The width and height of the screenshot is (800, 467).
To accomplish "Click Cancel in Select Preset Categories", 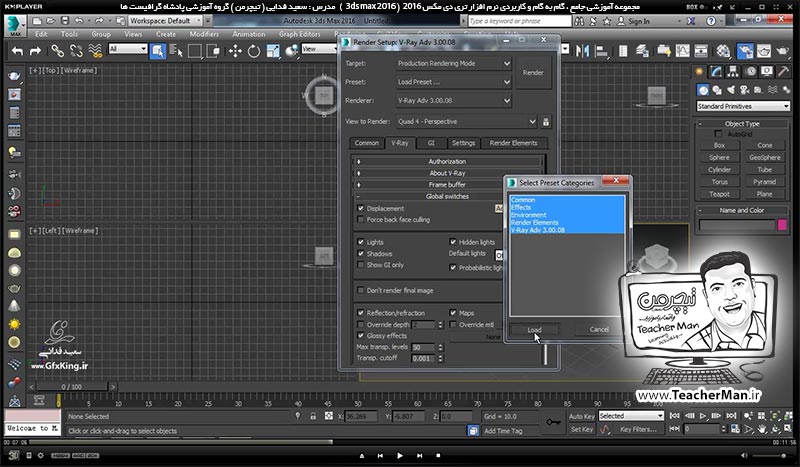I will tap(599, 330).
